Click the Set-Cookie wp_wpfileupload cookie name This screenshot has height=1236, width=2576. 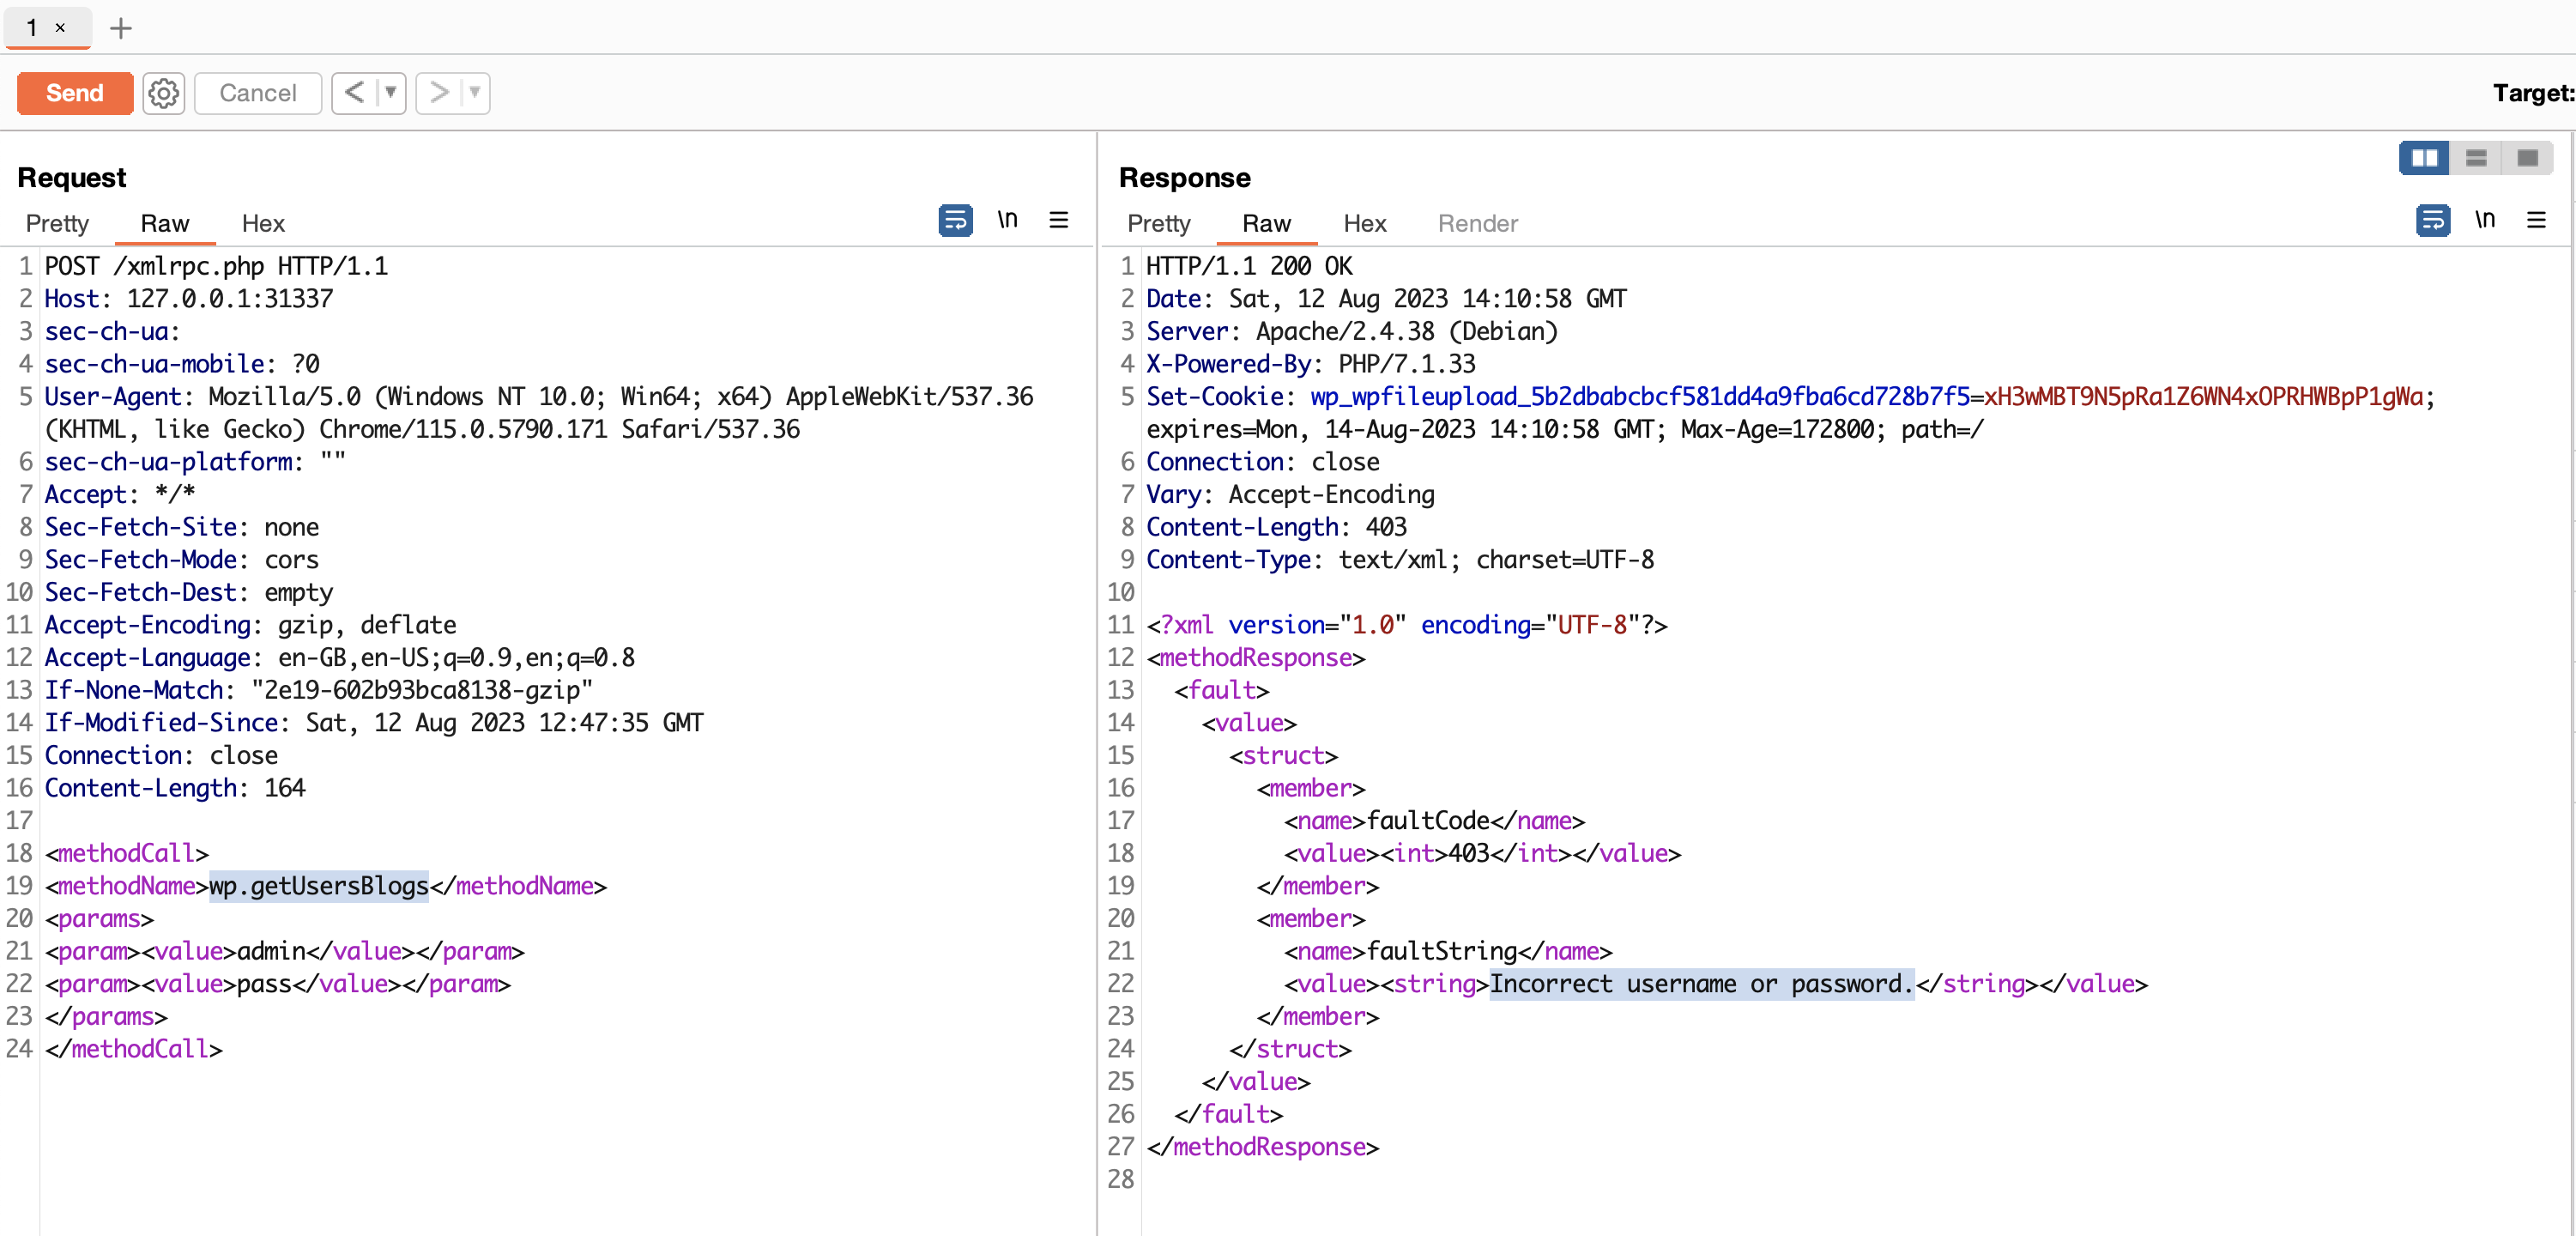(1640, 397)
